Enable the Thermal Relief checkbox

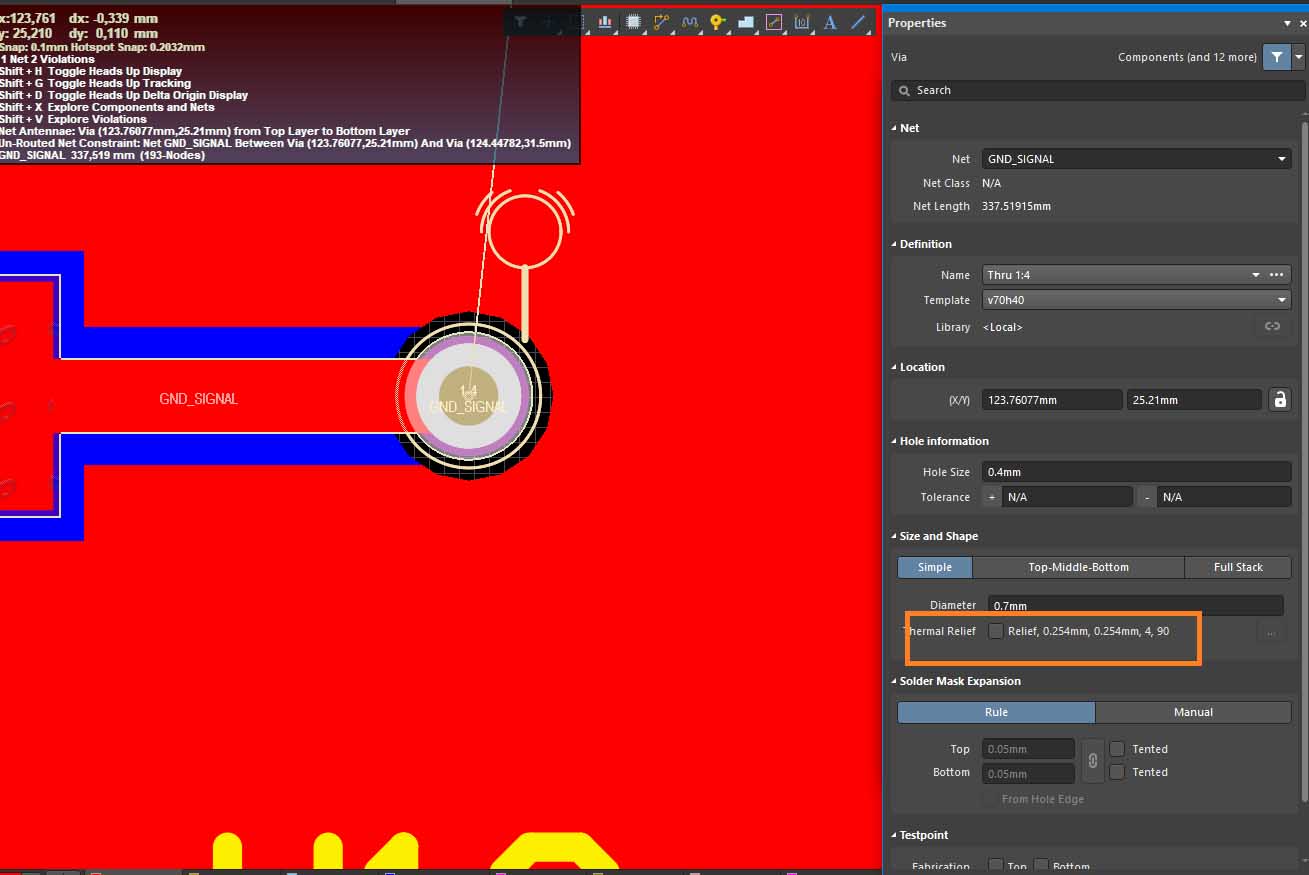point(996,631)
